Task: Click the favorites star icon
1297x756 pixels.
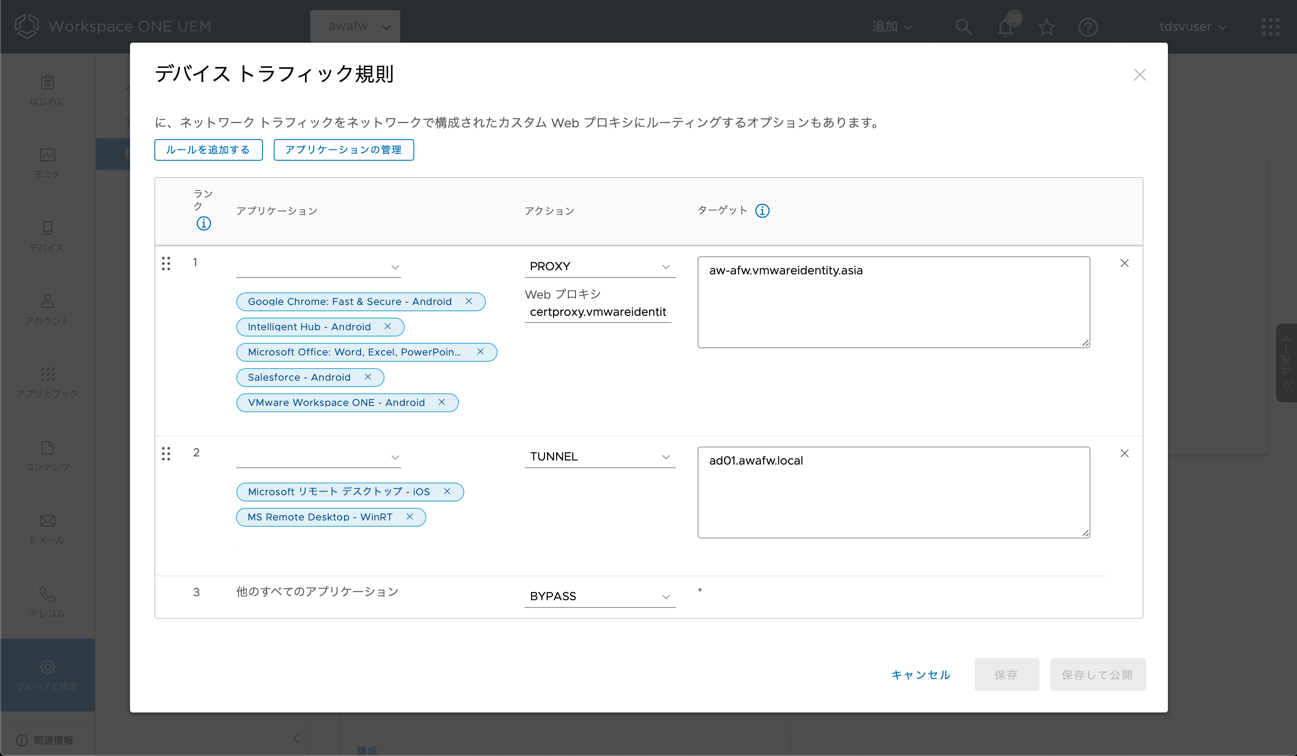Action: click(x=1047, y=27)
